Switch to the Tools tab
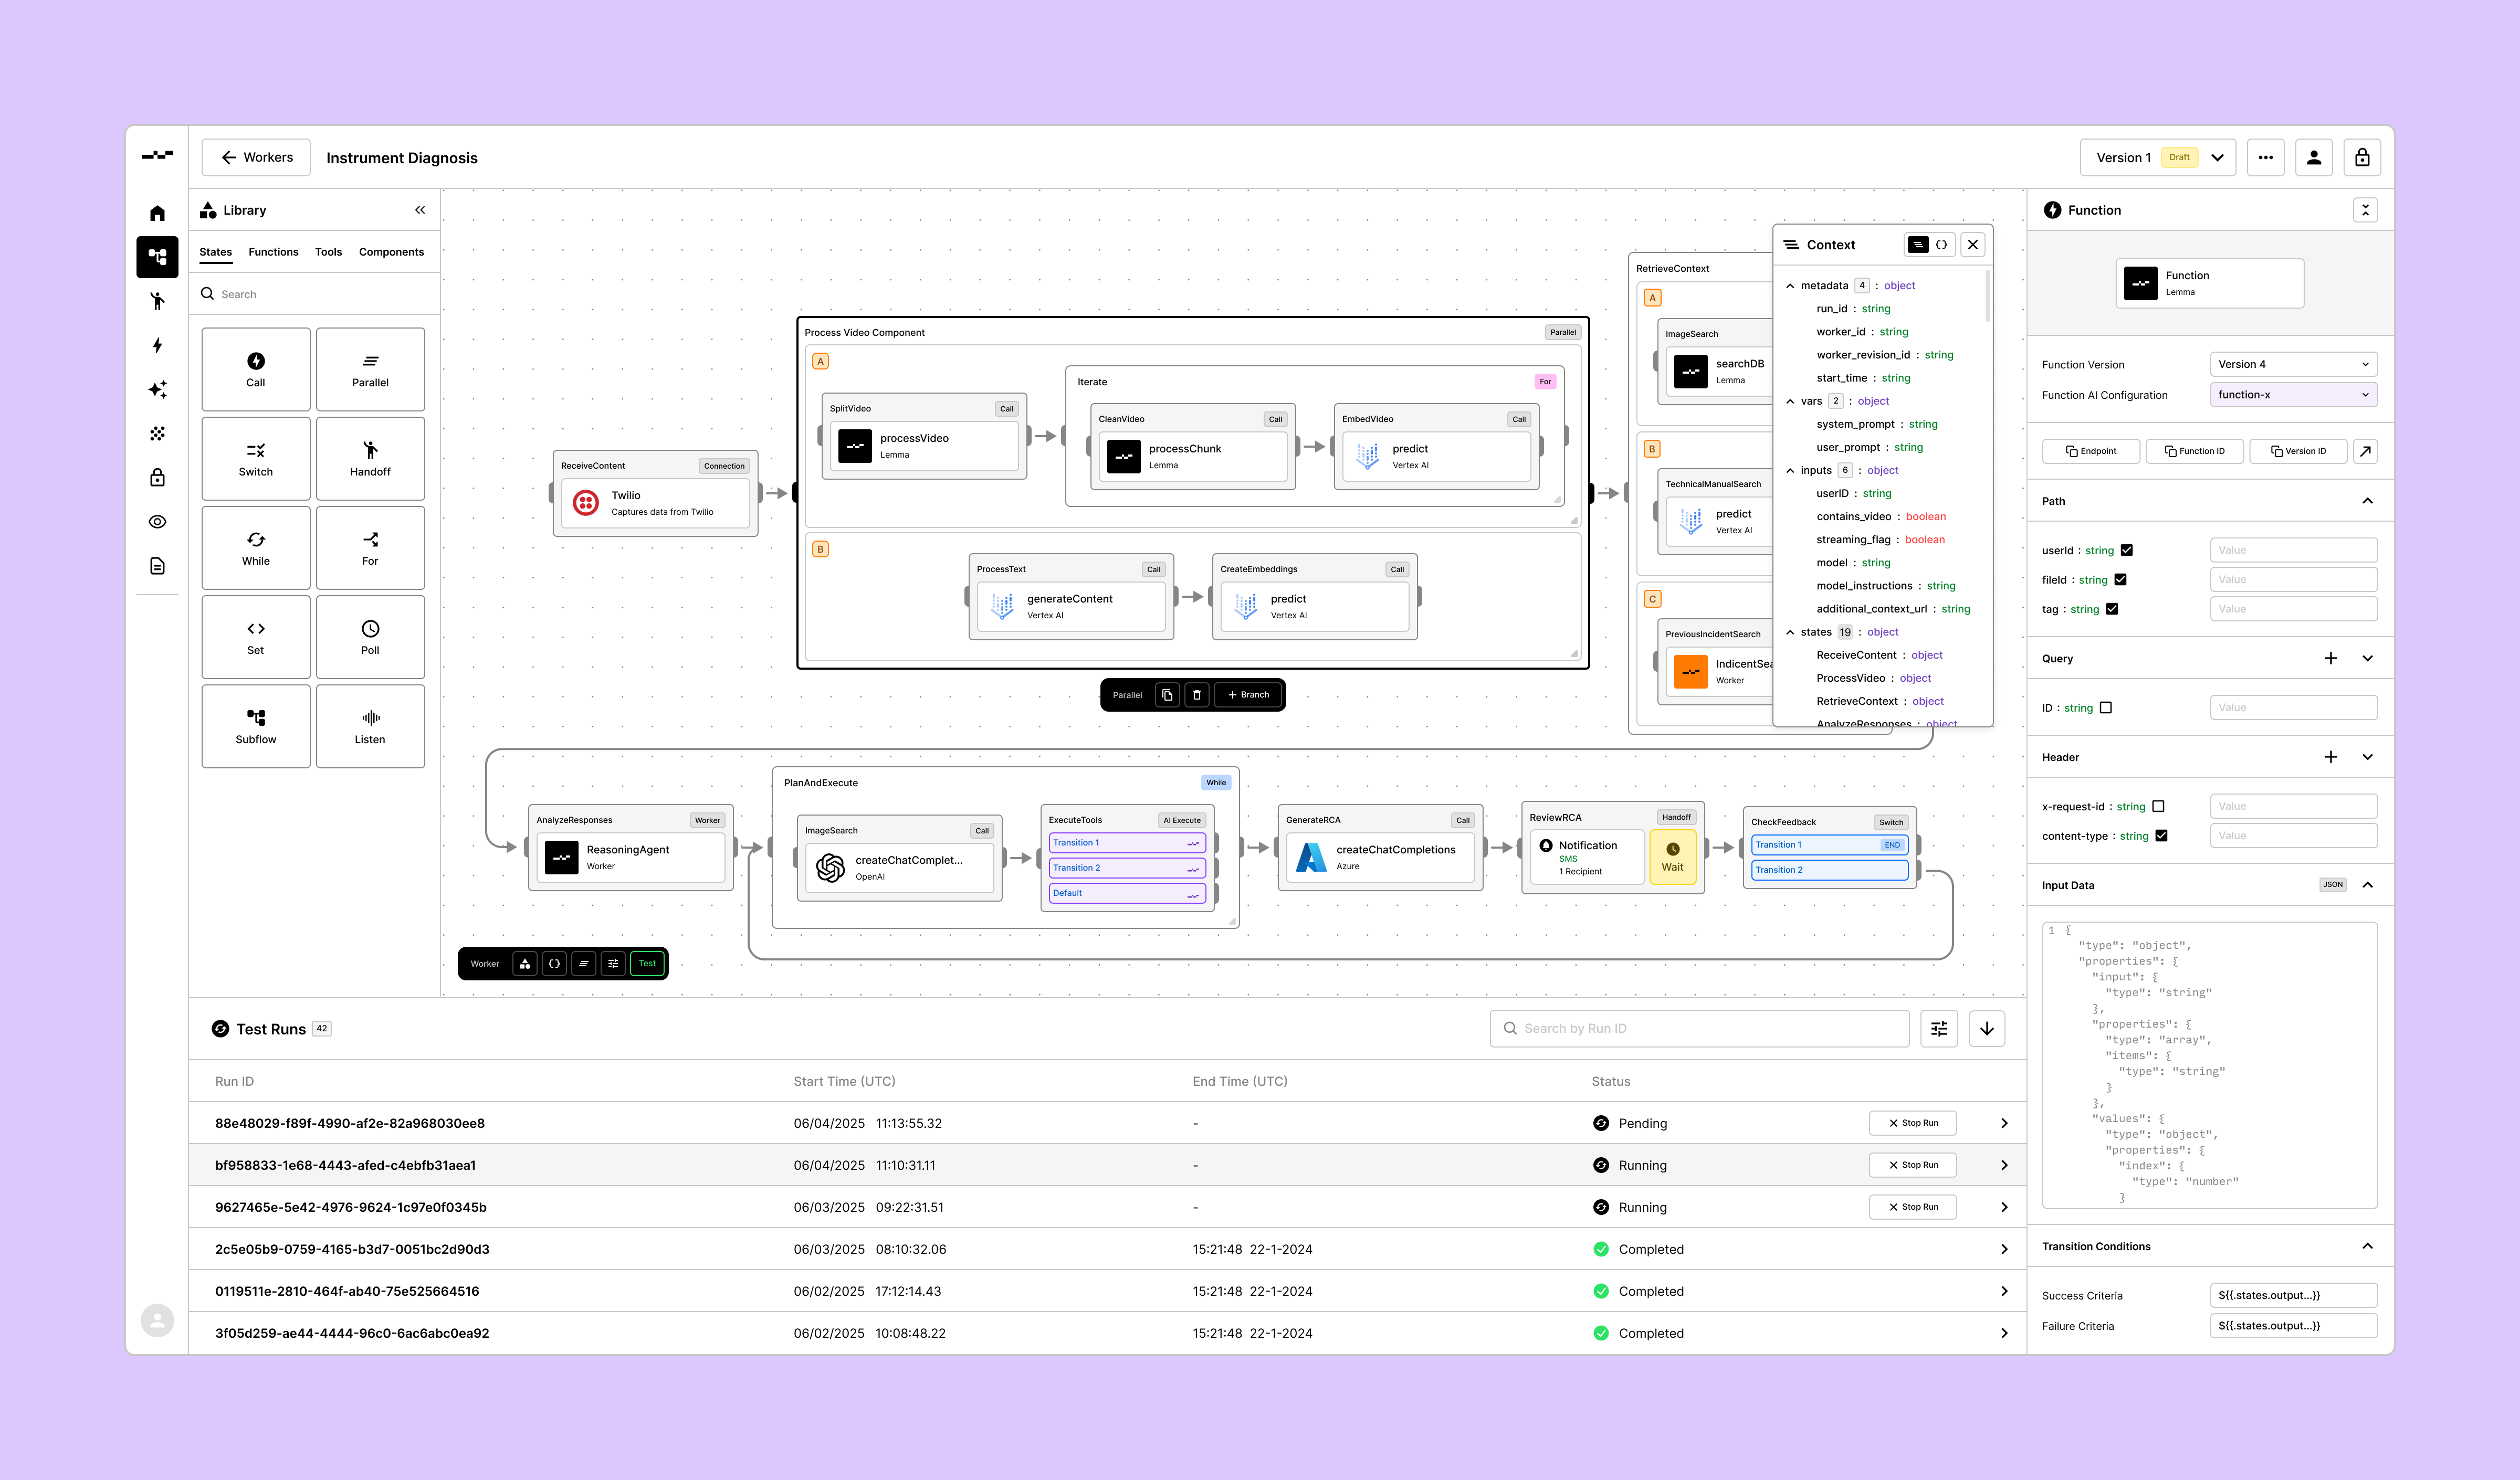The image size is (2520, 1480). tap(328, 252)
